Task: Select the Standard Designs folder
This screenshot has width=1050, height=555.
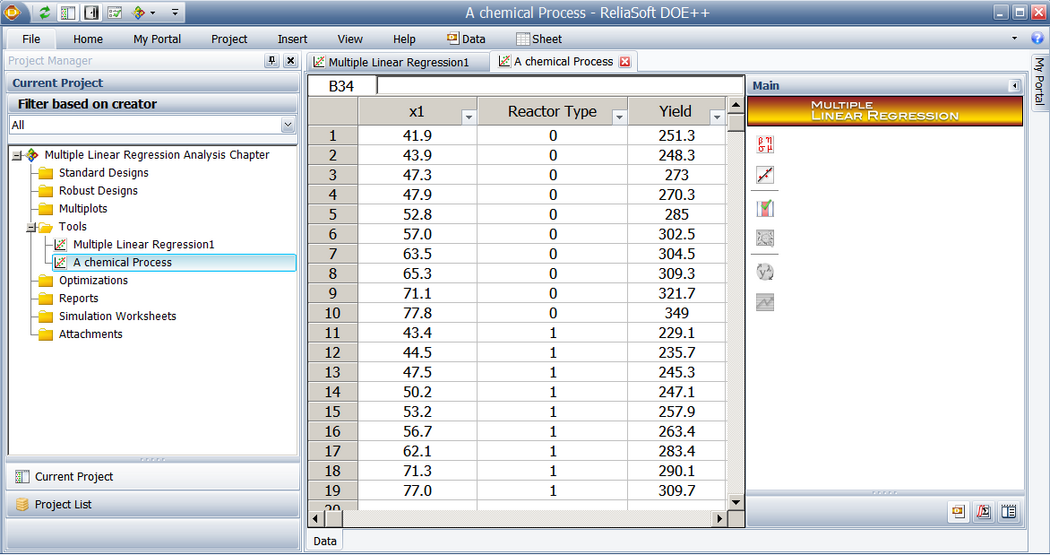Action: [x=104, y=173]
